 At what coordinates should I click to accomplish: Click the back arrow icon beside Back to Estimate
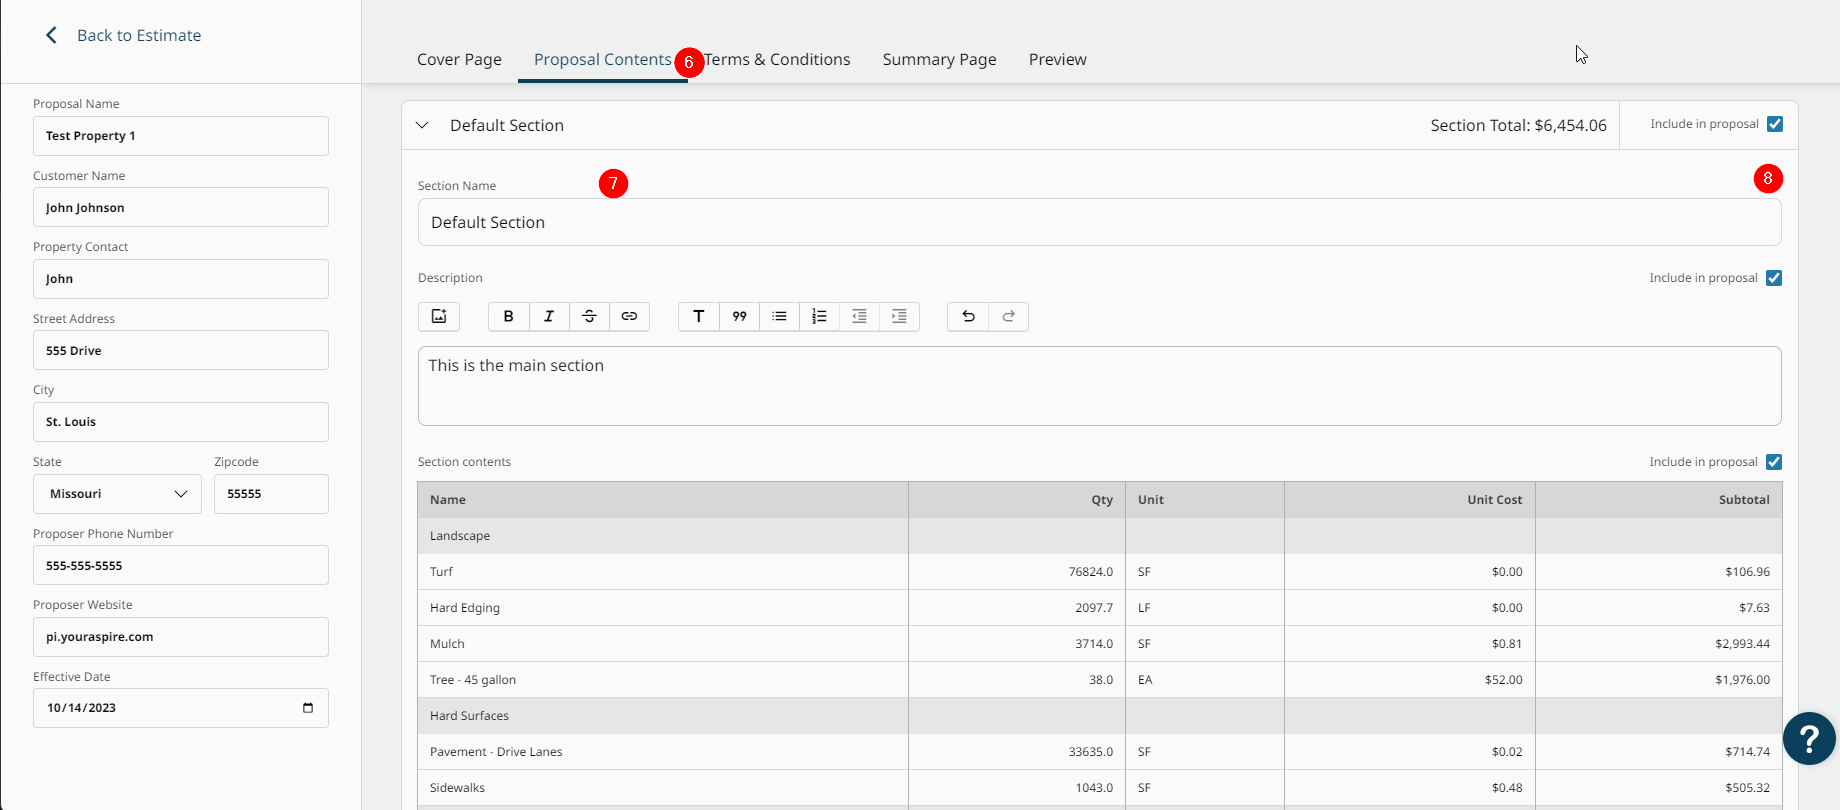pyautogui.click(x=52, y=35)
